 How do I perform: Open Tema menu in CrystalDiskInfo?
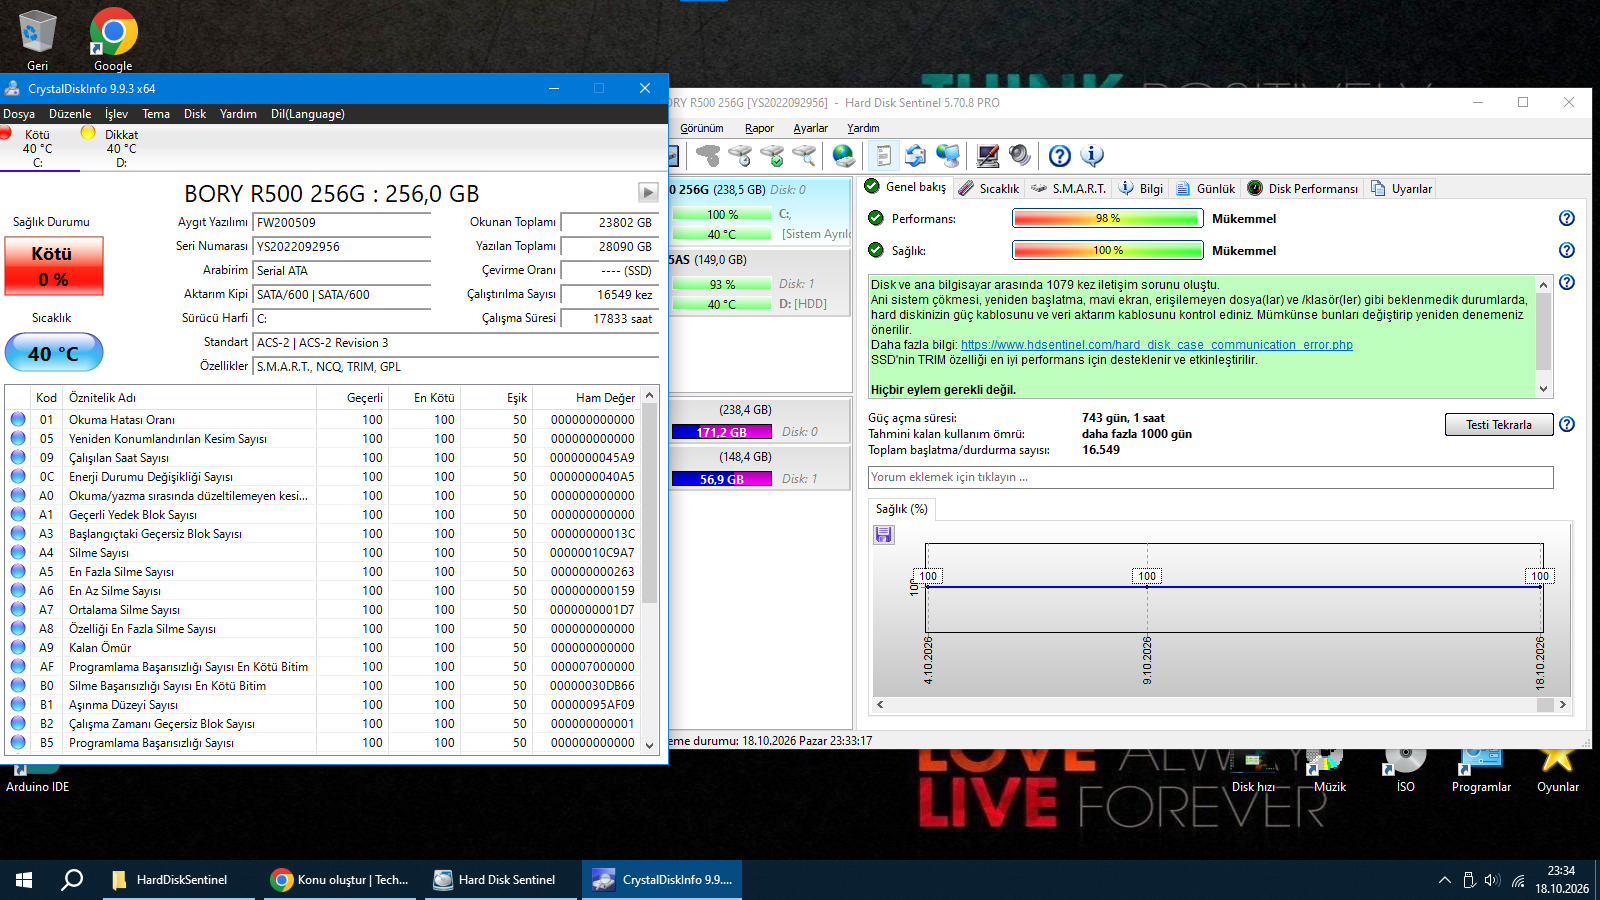(156, 114)
